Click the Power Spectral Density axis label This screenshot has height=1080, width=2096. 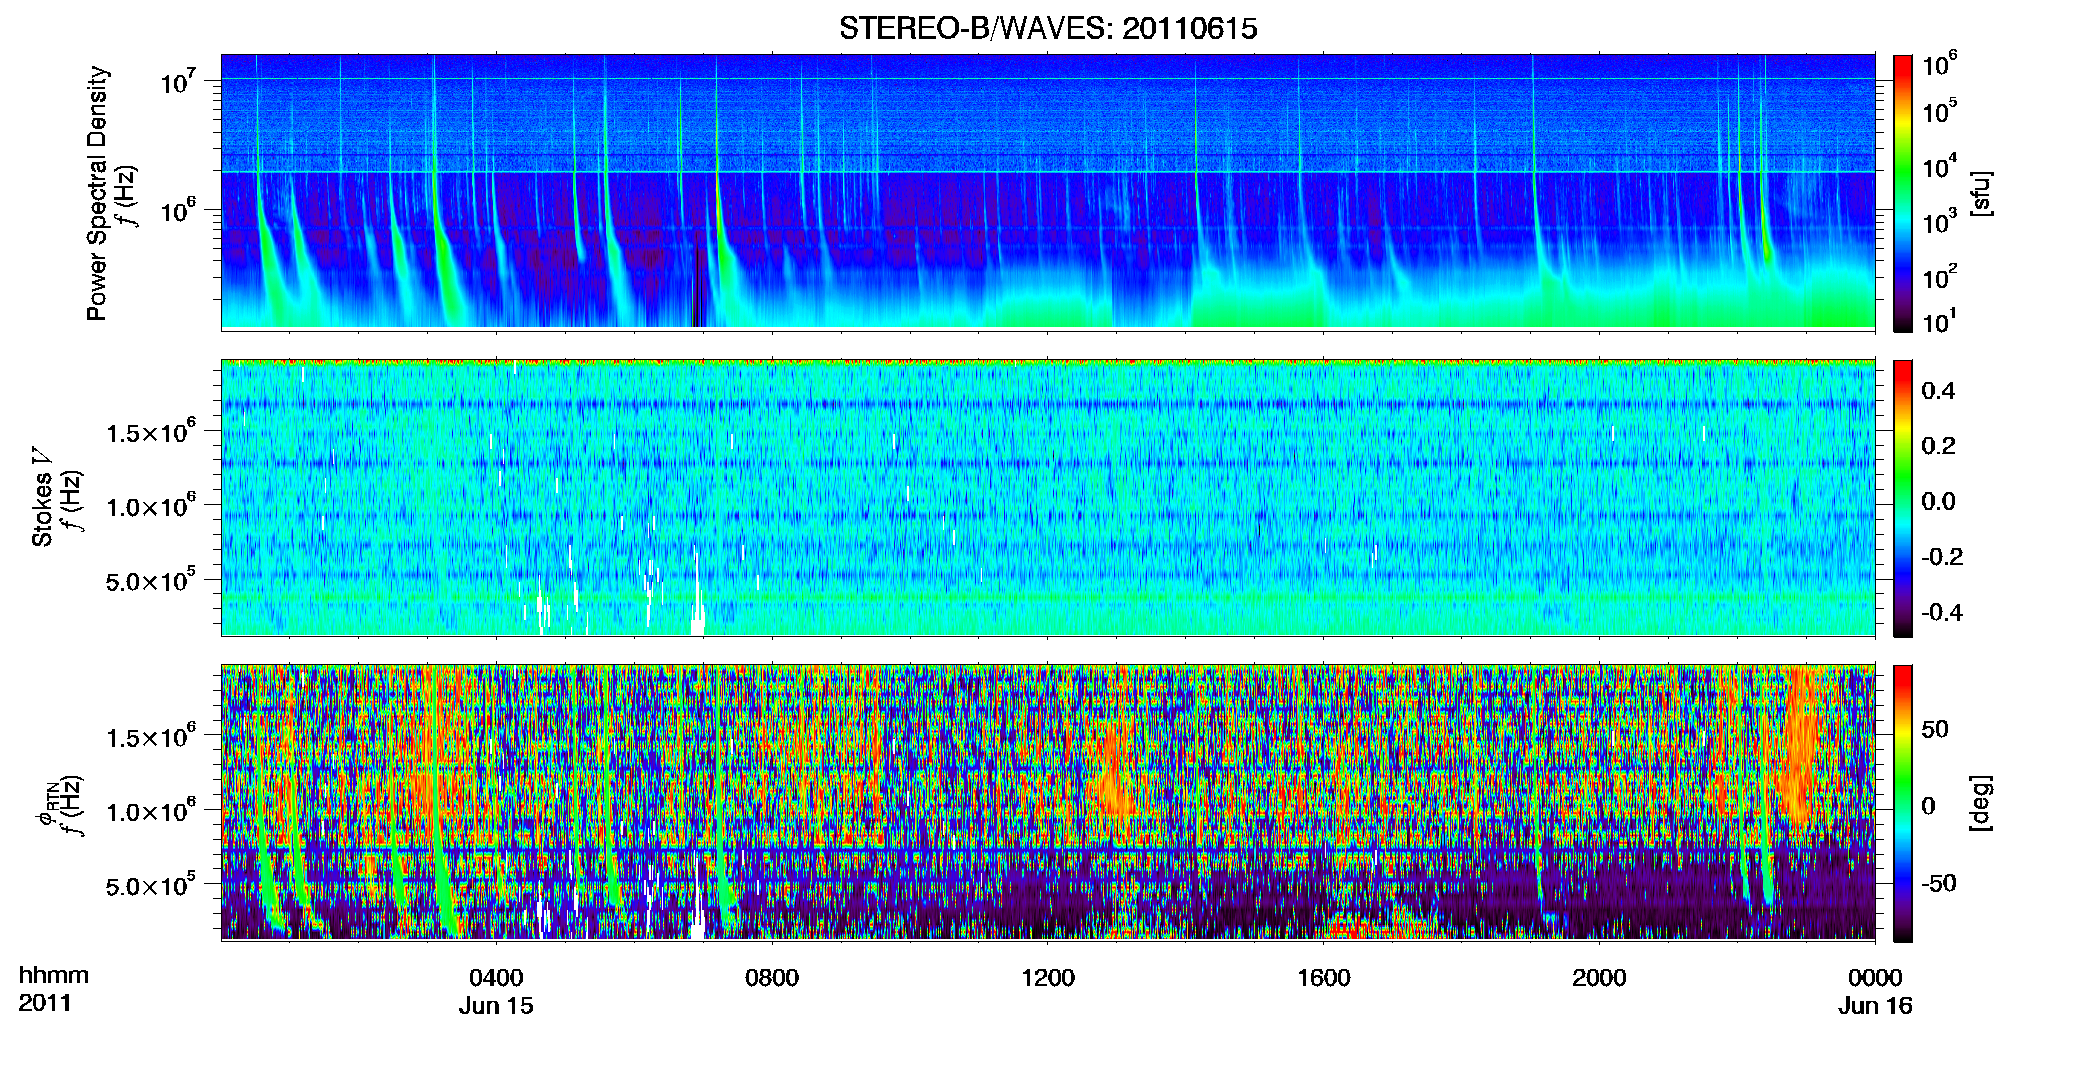pos(97,193)
